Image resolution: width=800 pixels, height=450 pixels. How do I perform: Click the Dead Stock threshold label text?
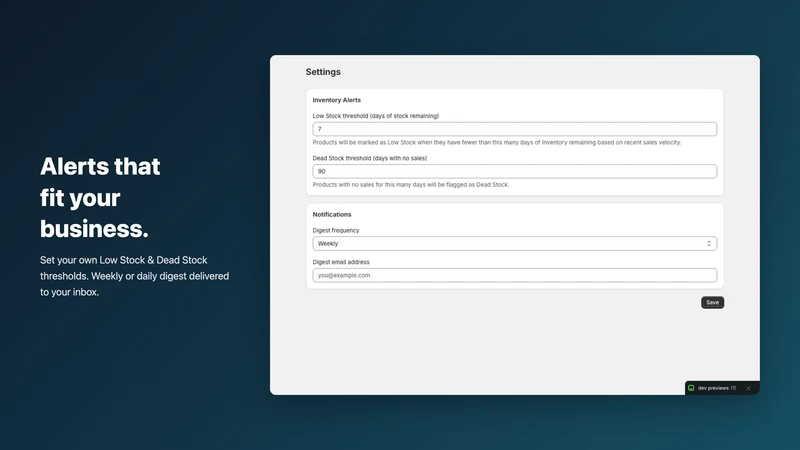(370, 158)
